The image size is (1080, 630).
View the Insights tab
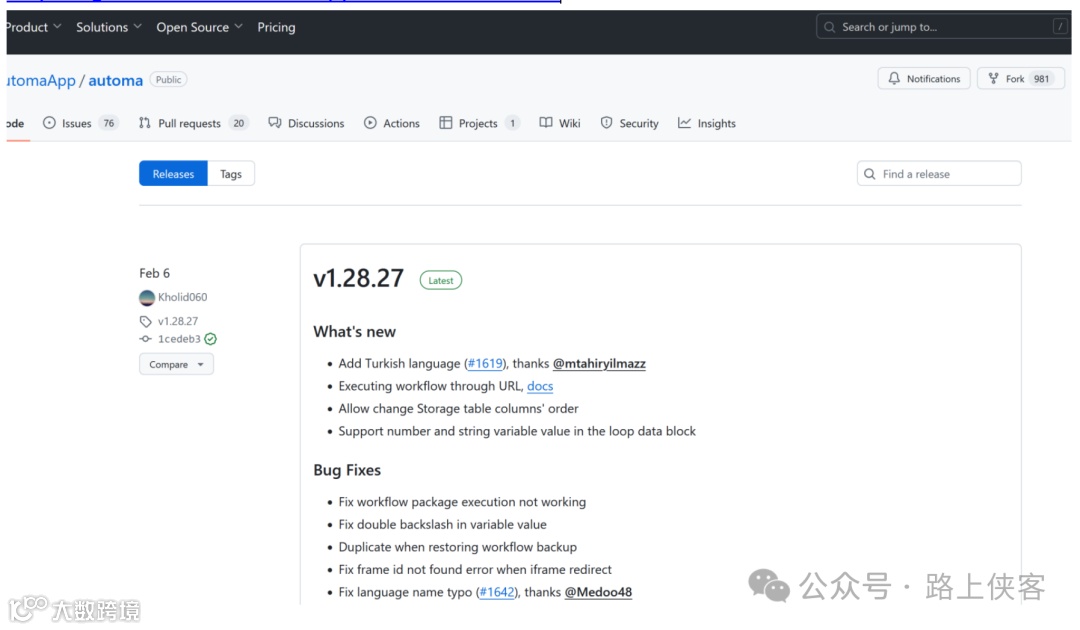[706, 123]
